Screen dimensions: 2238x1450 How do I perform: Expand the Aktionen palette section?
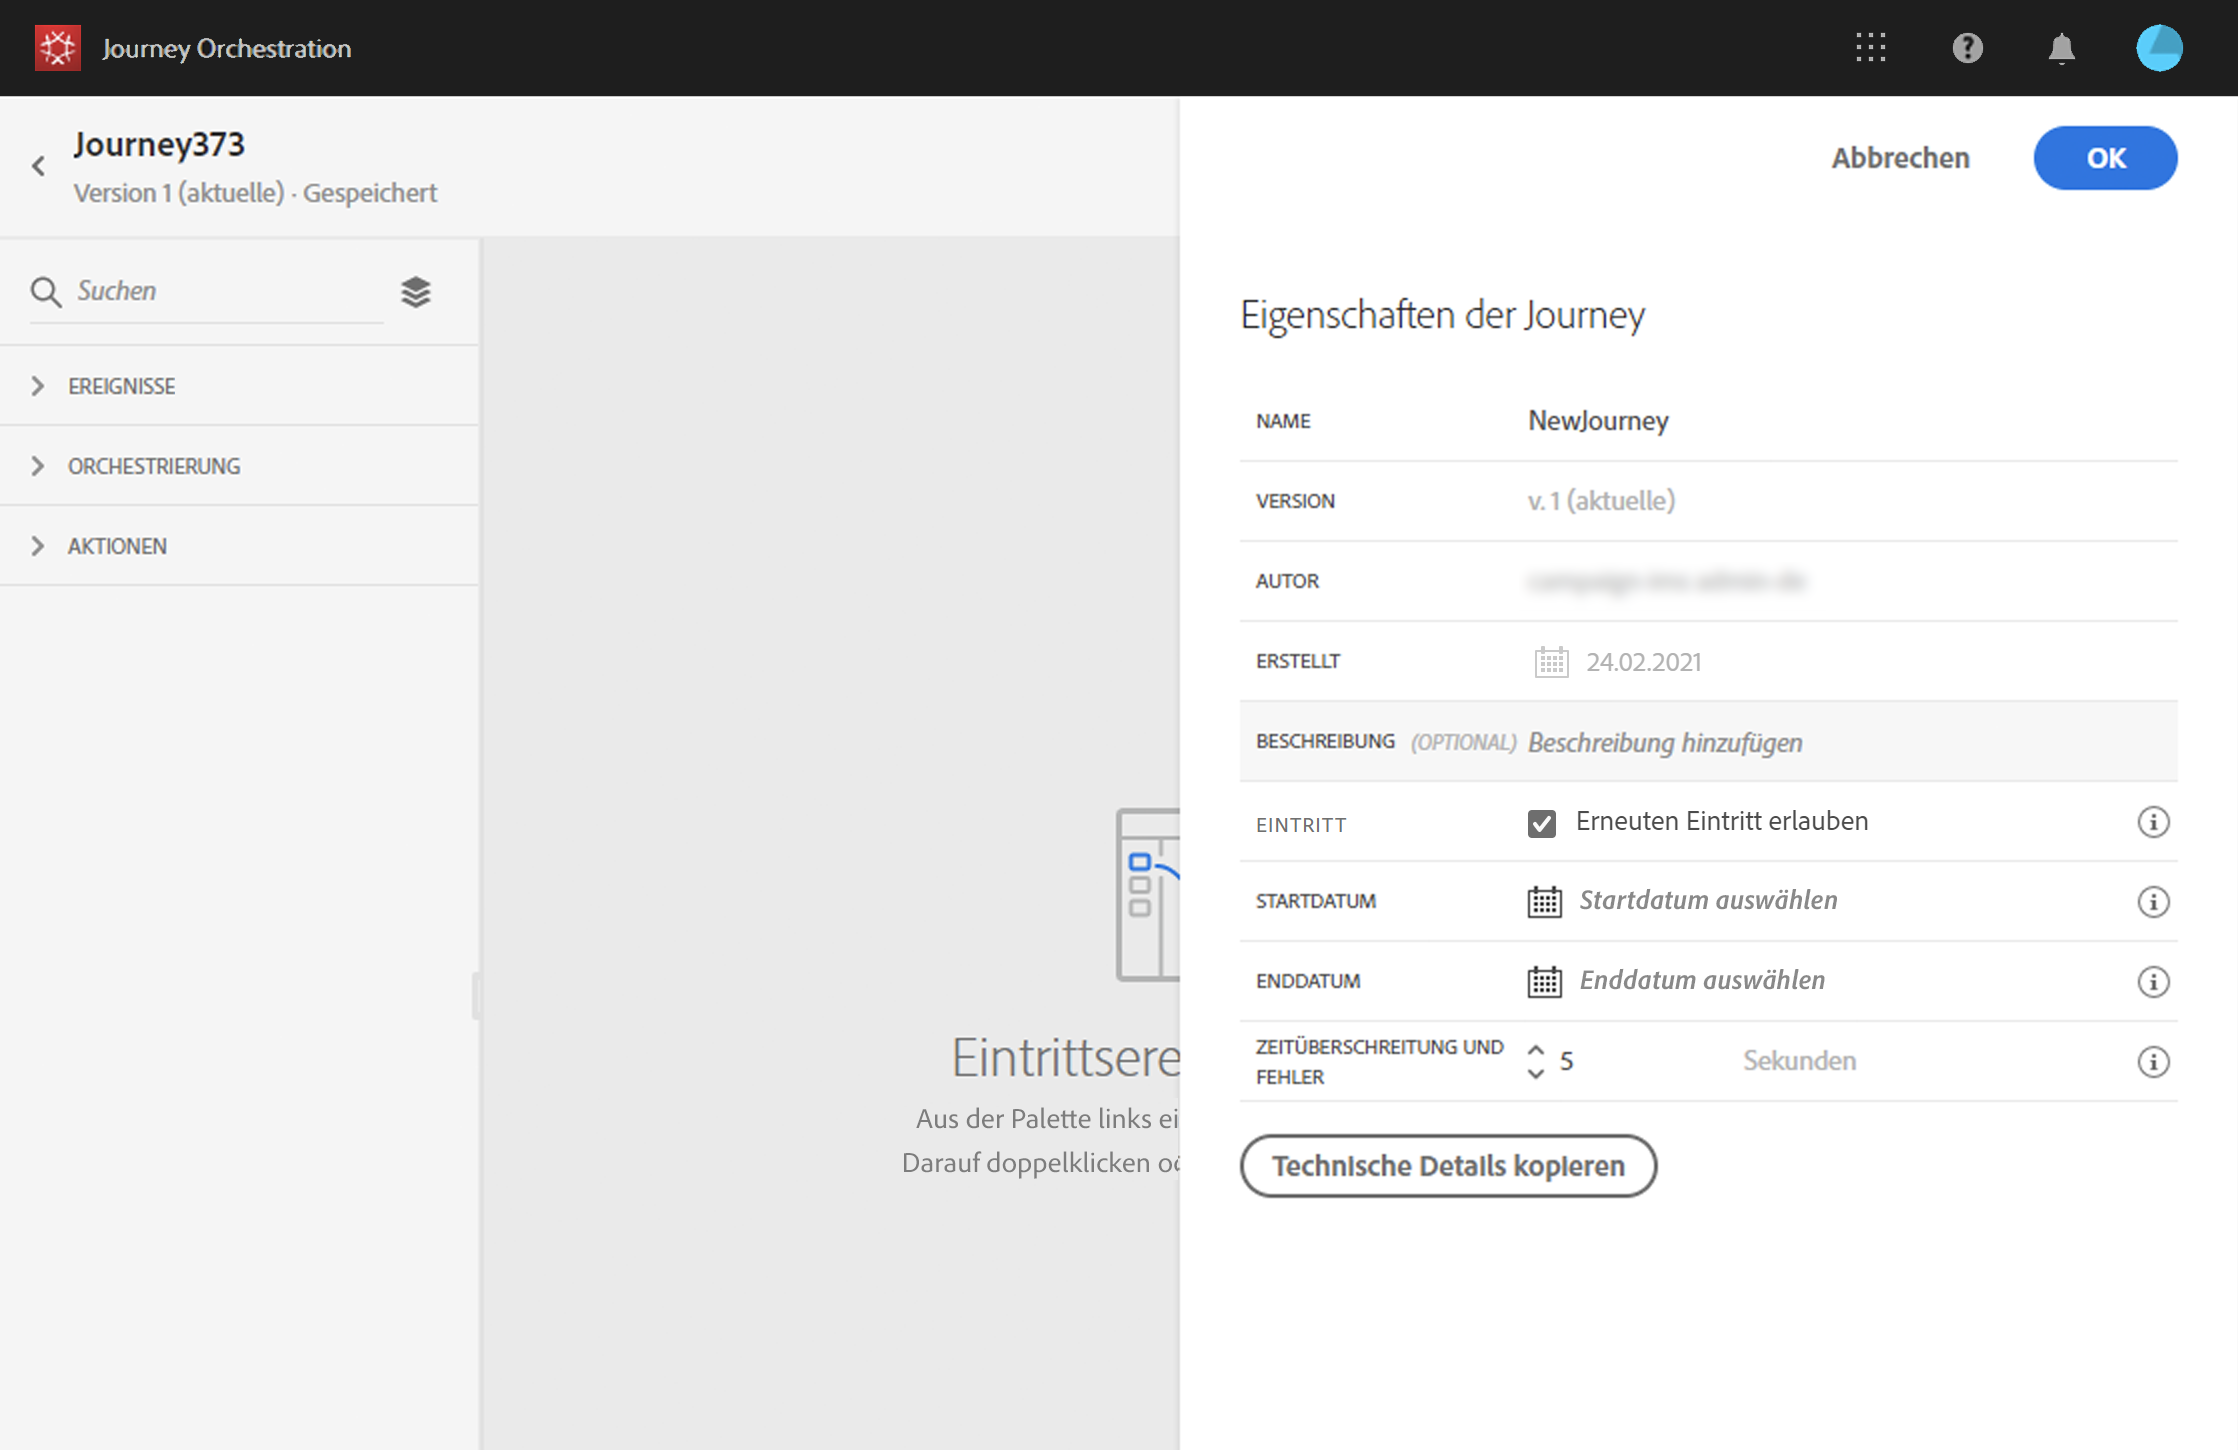point(117,546)
